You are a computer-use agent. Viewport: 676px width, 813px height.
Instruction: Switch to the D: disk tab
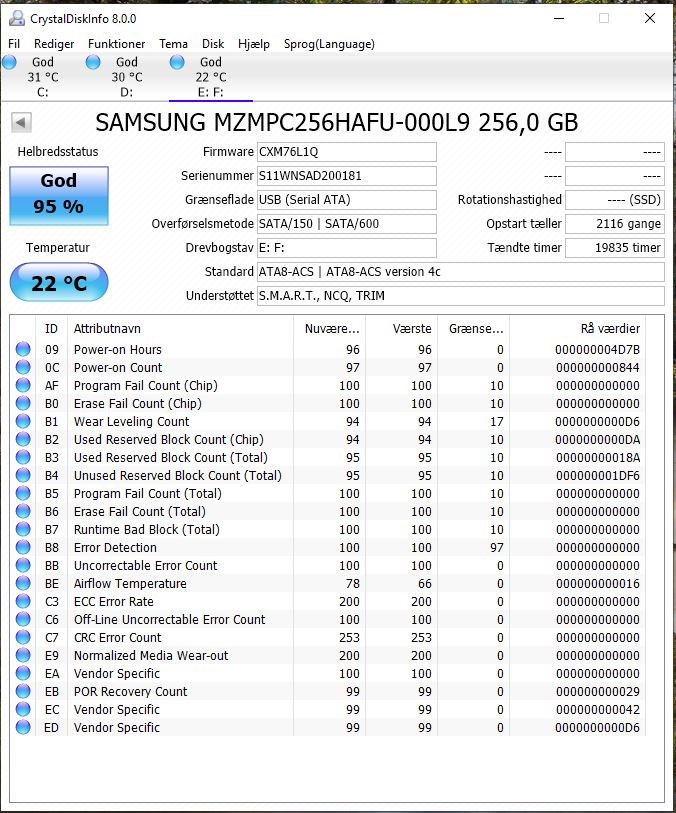point(126,77)
